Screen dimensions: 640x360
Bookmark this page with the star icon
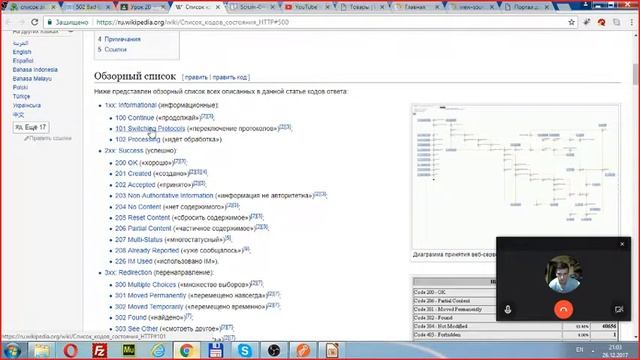point(571,22)
